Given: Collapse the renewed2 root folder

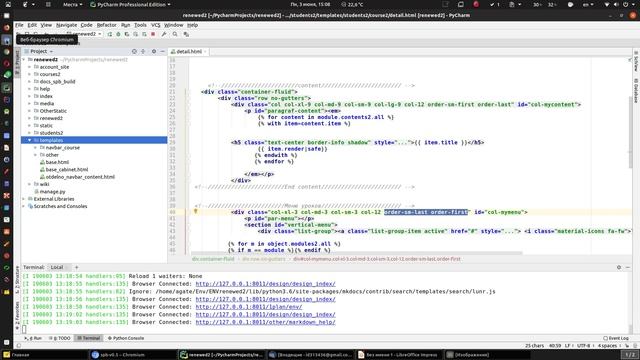Looking at the screenshot, I should (x=24, y=60).
